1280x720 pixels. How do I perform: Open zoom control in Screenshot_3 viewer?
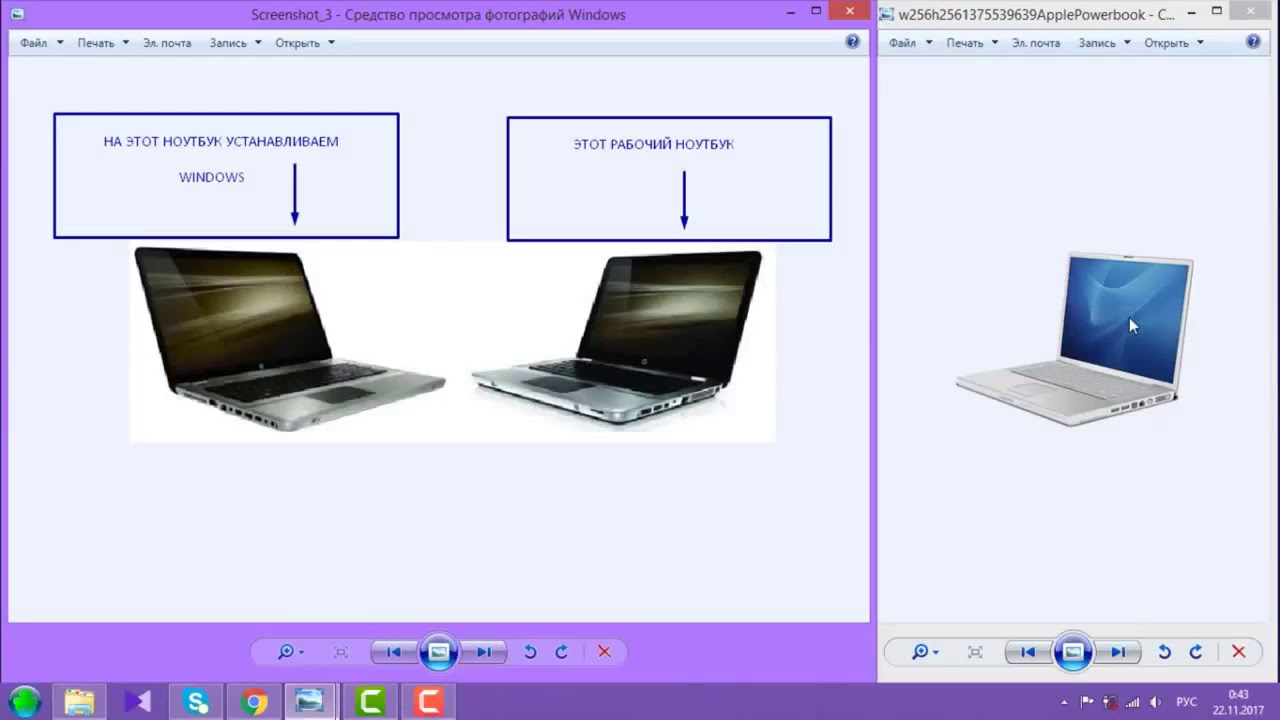click(291, 652)
